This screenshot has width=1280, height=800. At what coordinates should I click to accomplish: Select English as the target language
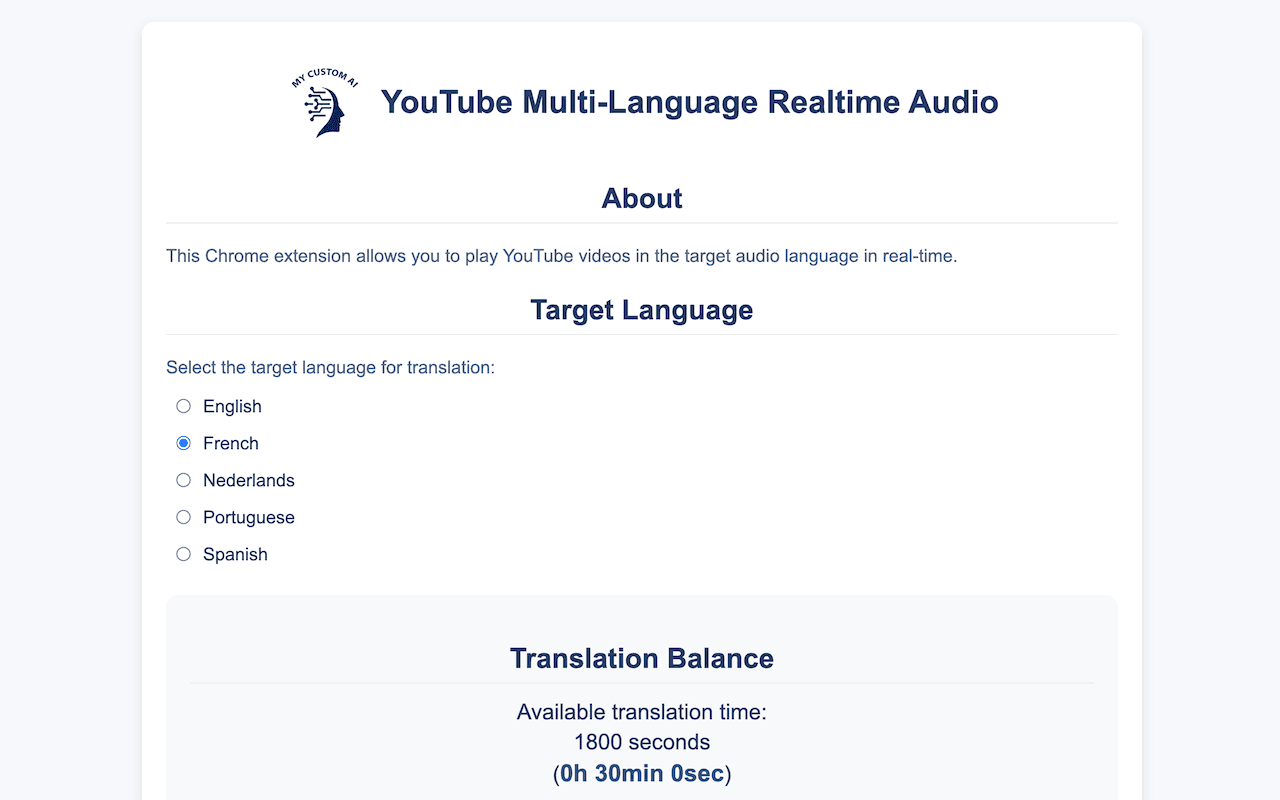[x=183, y=406]
